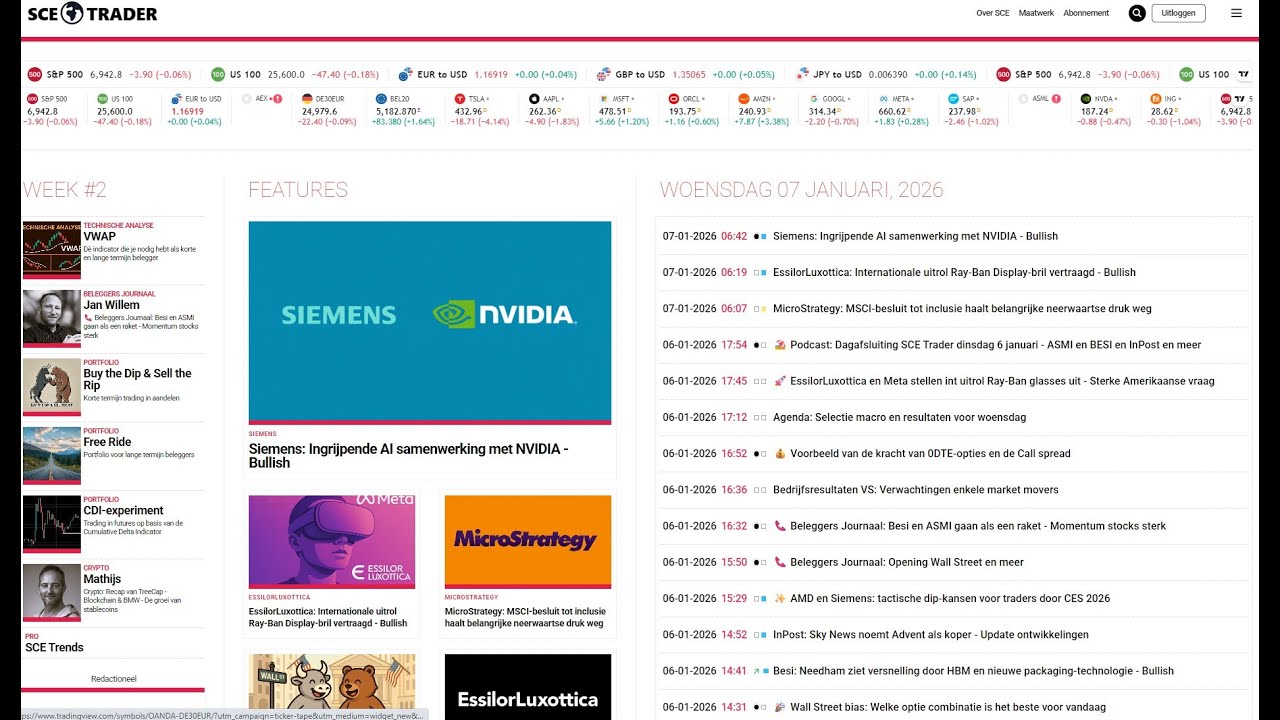The width and height of the screenshot is (1280, 720).
Task: Open the Mathijs crypto column
Action: [102, 579]
